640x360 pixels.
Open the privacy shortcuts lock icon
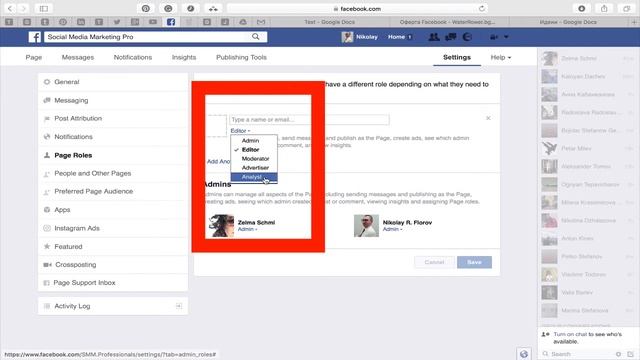coord(494,37)
